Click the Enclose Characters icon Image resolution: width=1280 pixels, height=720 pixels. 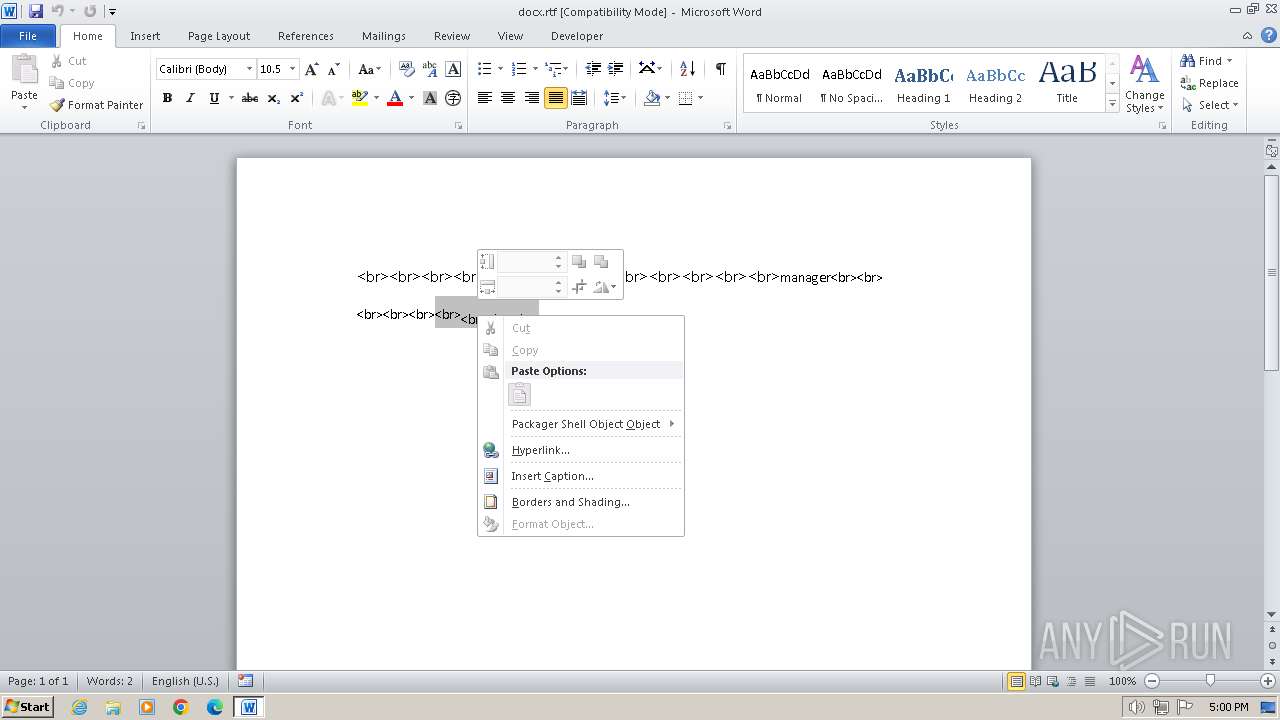tap(453, 98)
